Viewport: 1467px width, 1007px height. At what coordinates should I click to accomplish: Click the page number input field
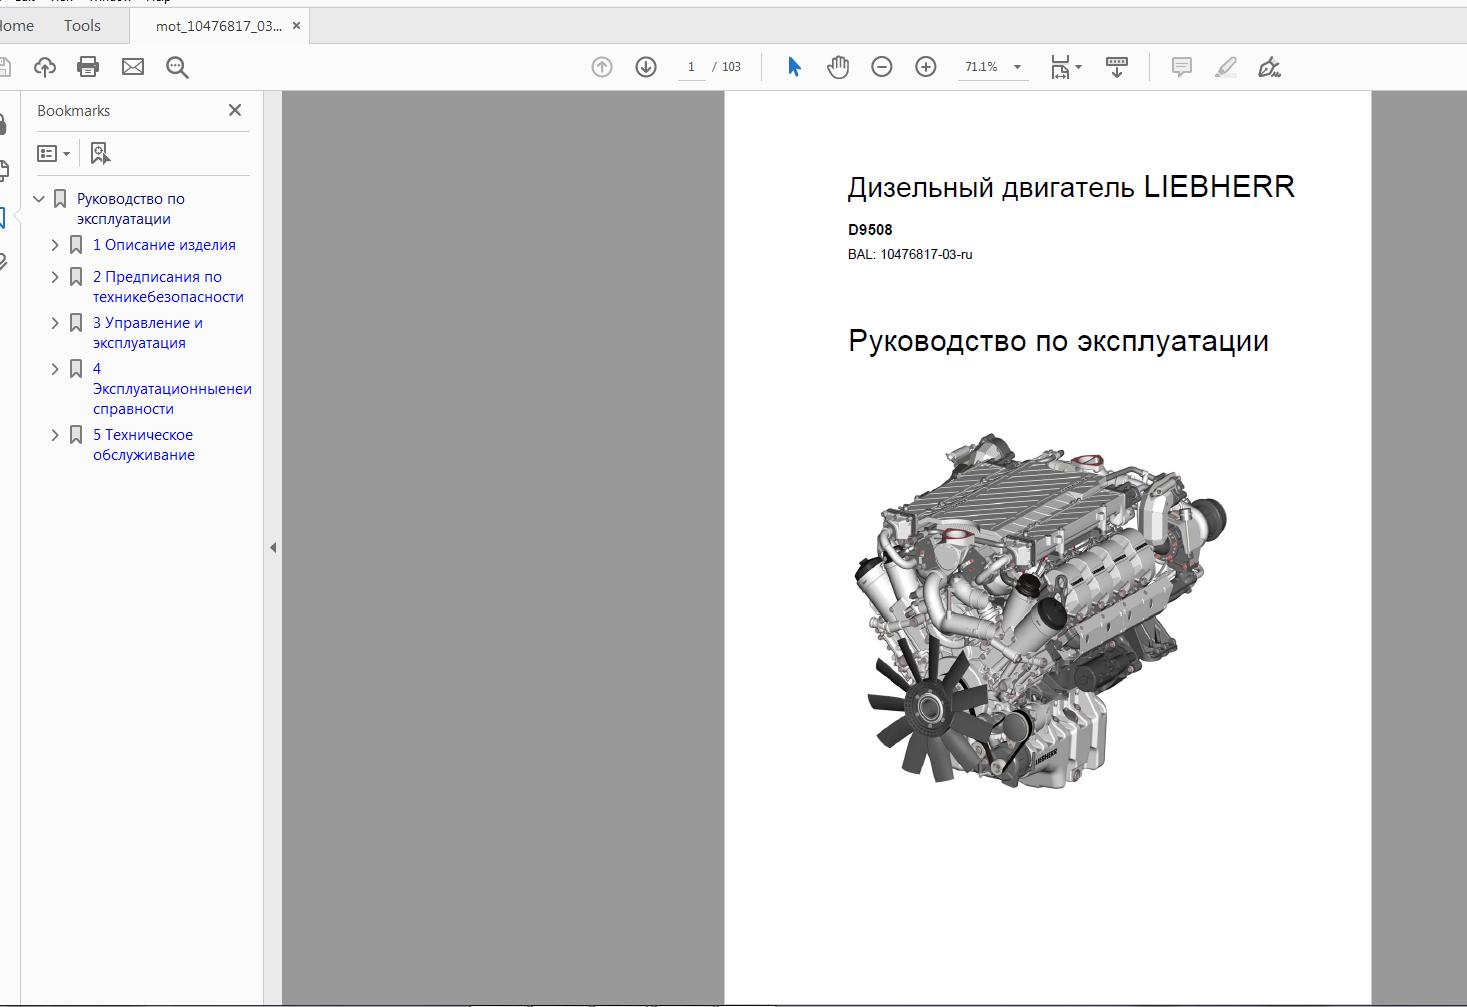pyautogui.click(x=691, y=67)
